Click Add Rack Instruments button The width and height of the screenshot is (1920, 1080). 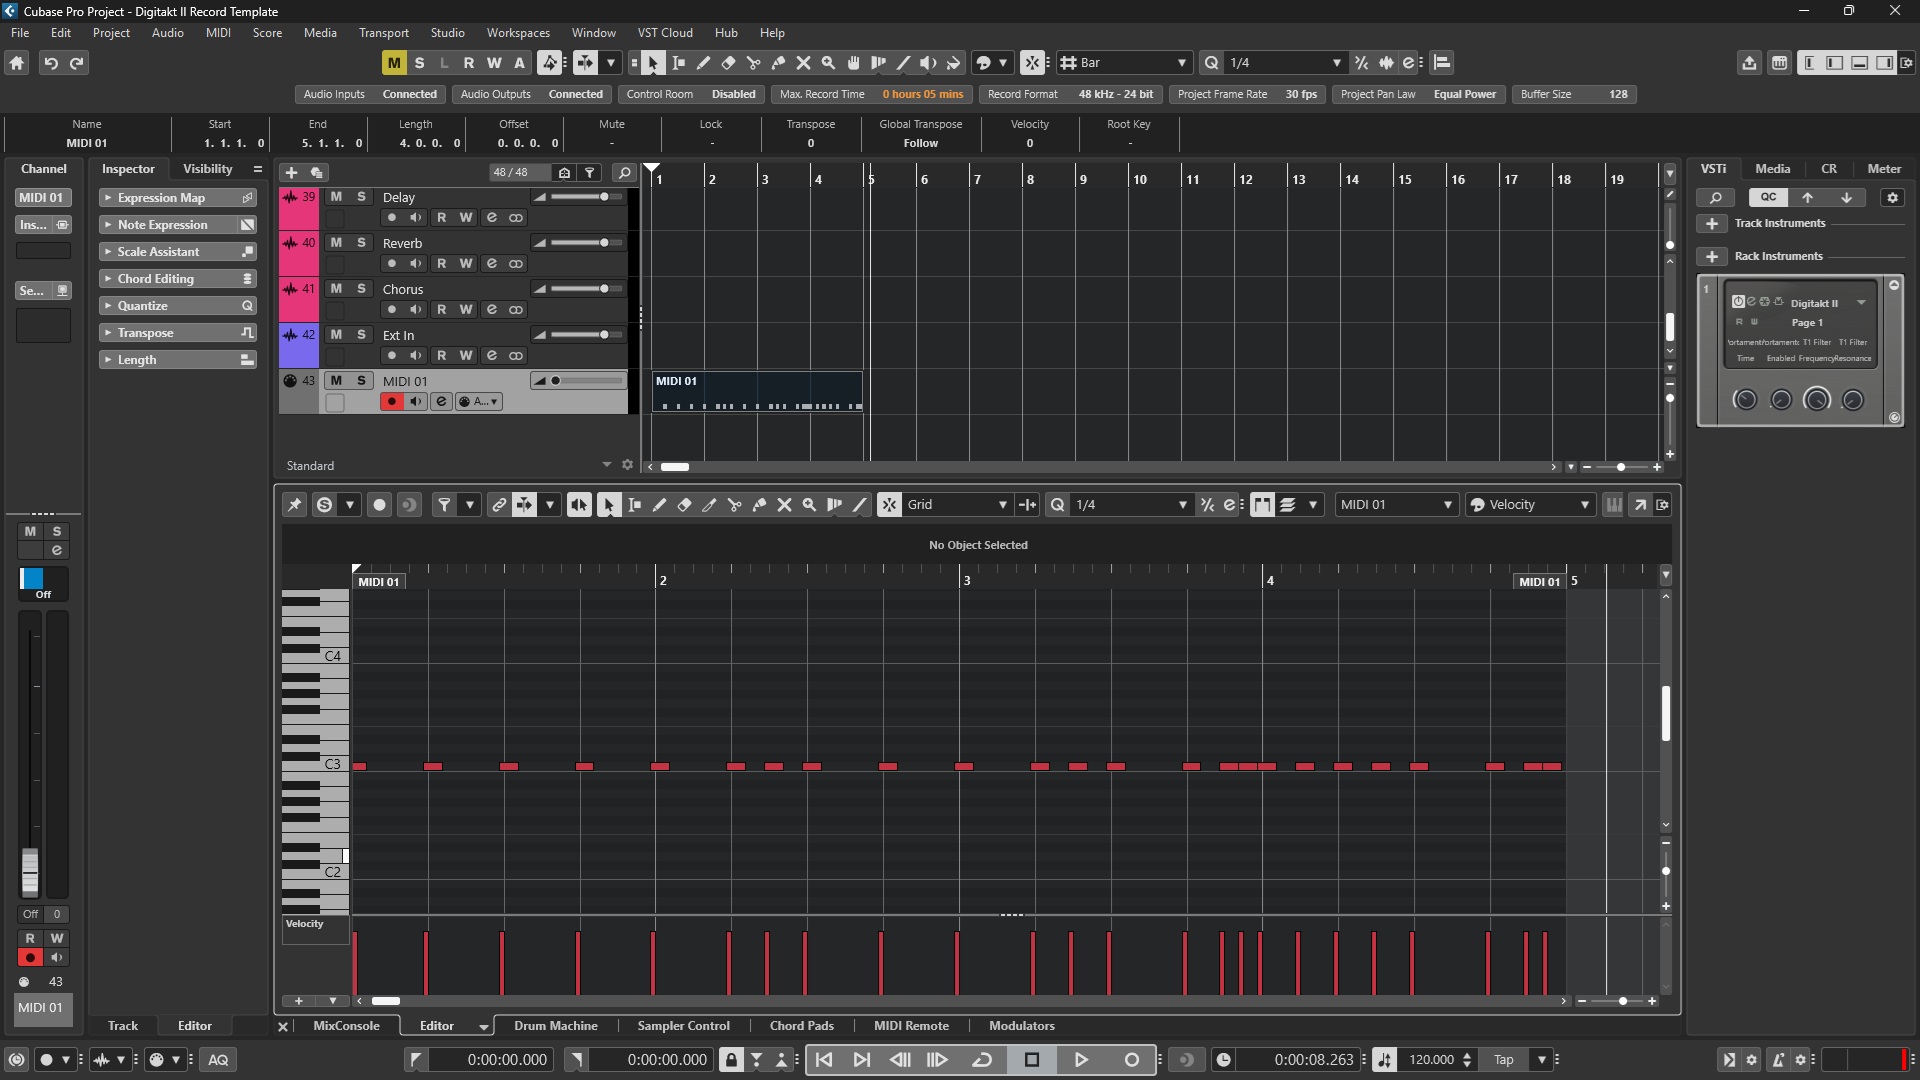point(1712,256)
